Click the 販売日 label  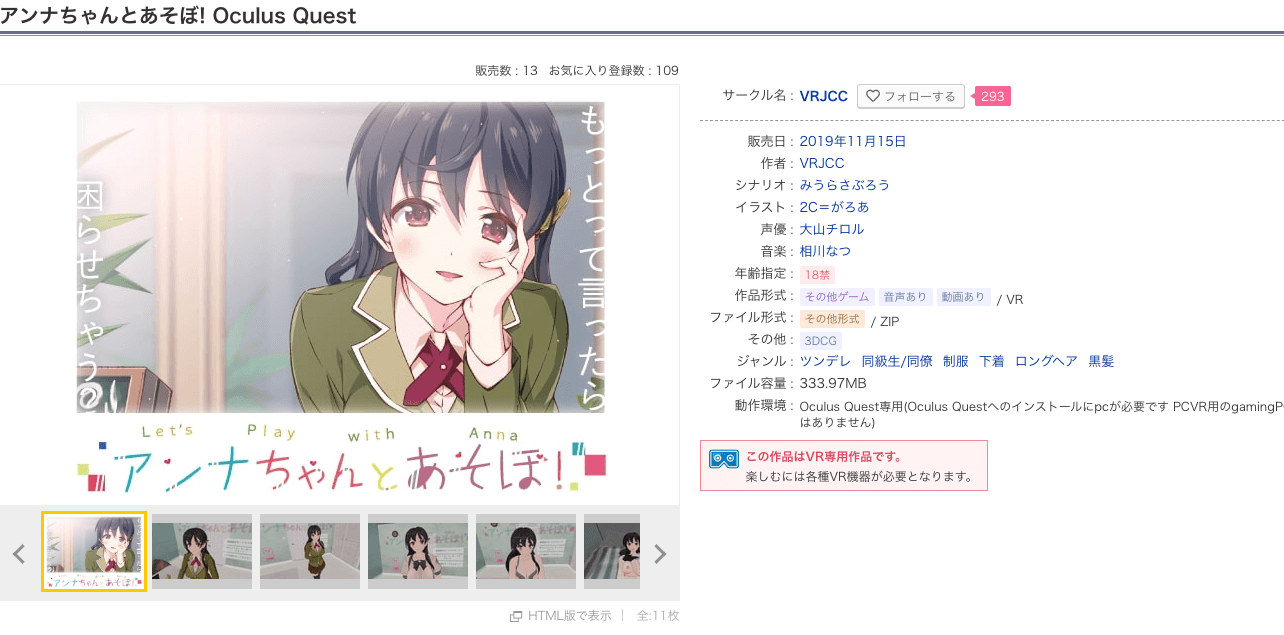click(x=770, y=142)
